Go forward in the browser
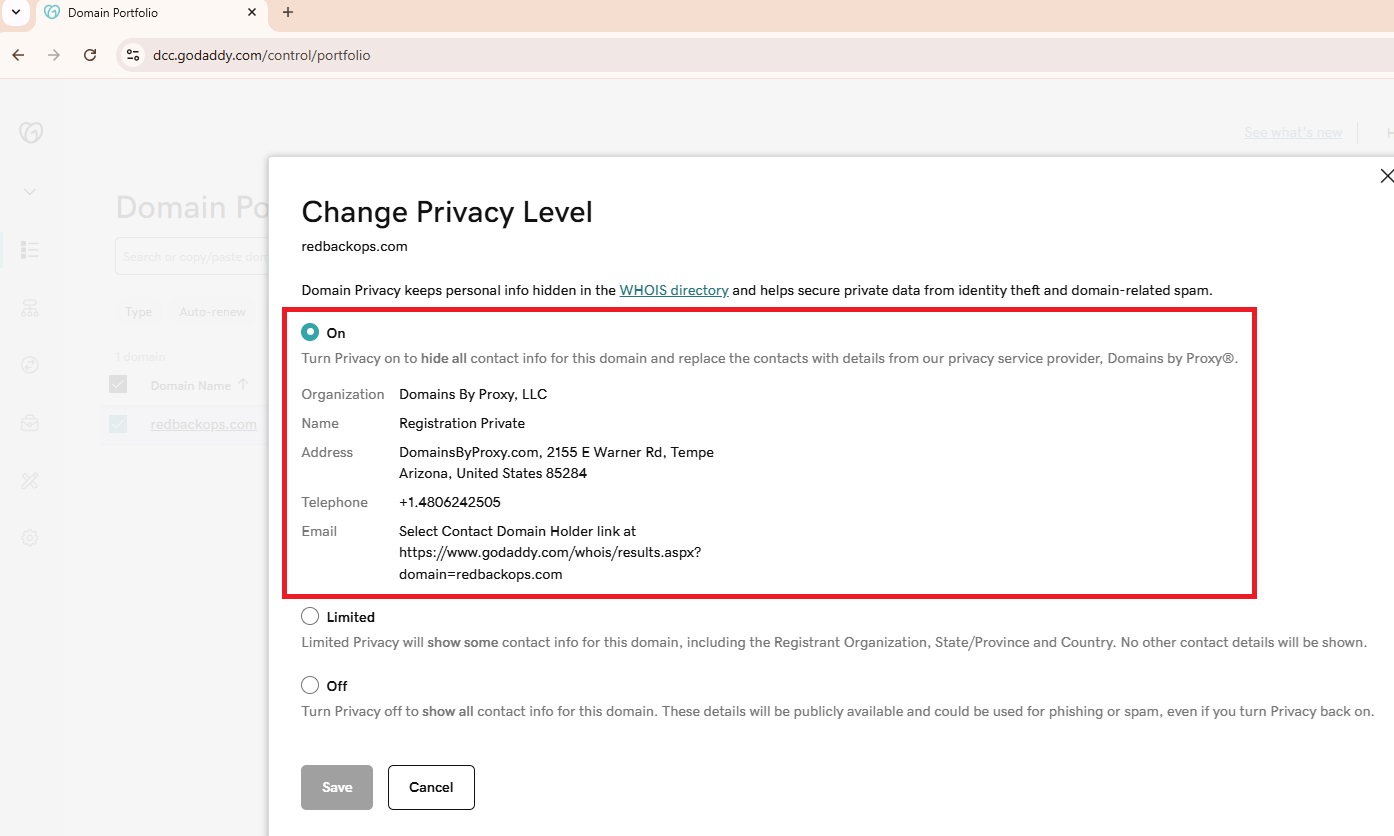1394x836 pixels. (x=54, y=55)
